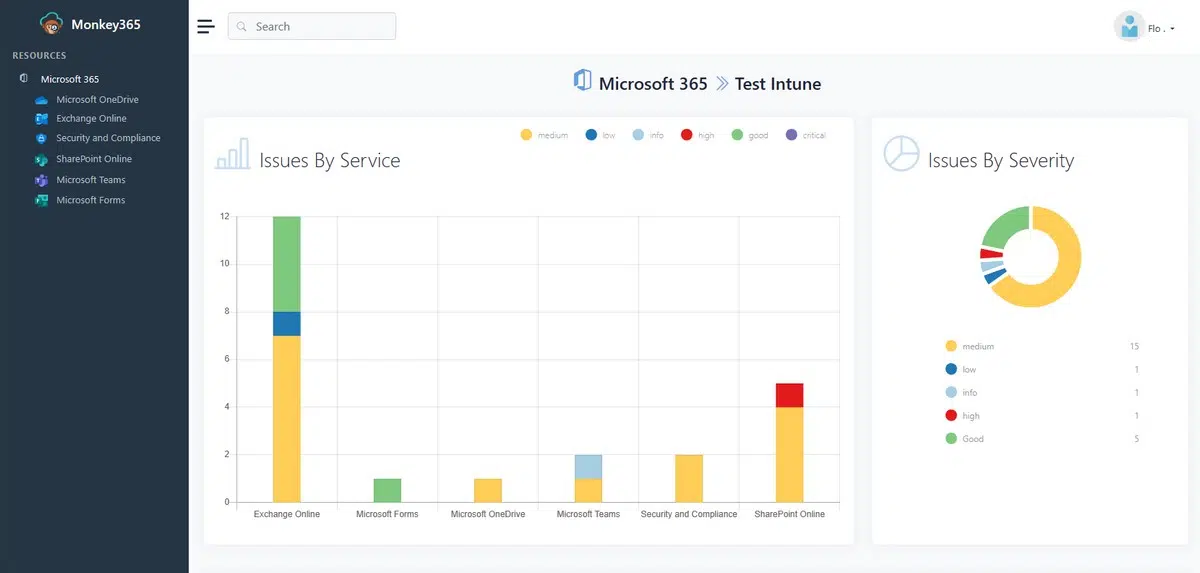The width and height of the screenshot is (1200, 573).
Task: Collapse the Microsoft 365 tree node
Action: (69, 79)
